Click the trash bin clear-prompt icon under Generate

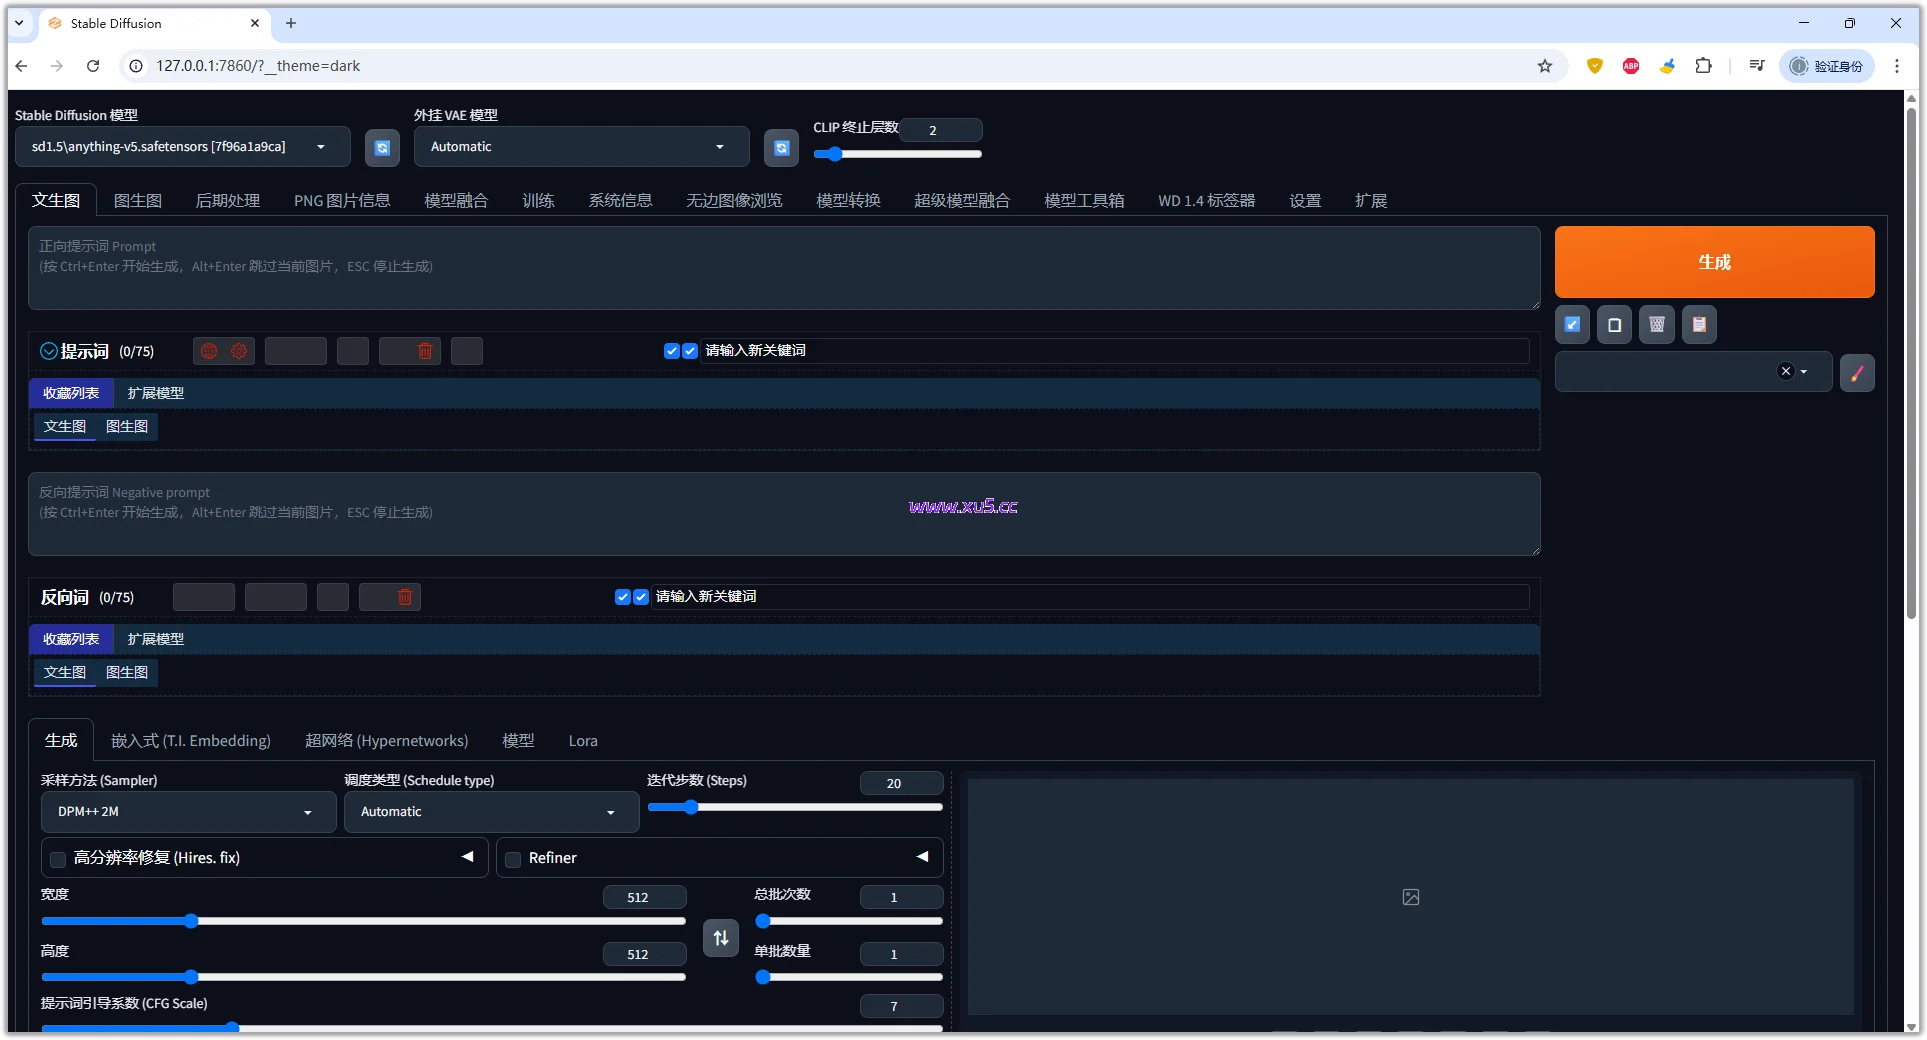click(x=1656, y=325)
